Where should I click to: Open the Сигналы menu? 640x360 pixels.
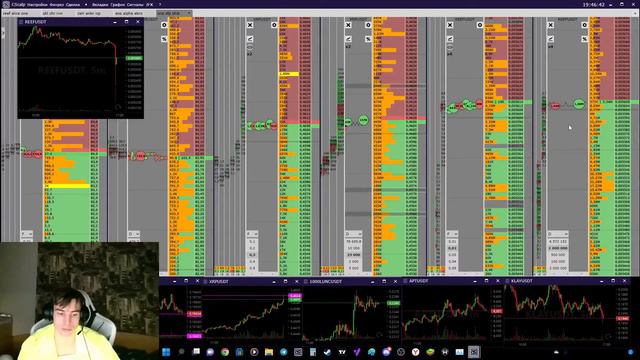tap(135, 4)
